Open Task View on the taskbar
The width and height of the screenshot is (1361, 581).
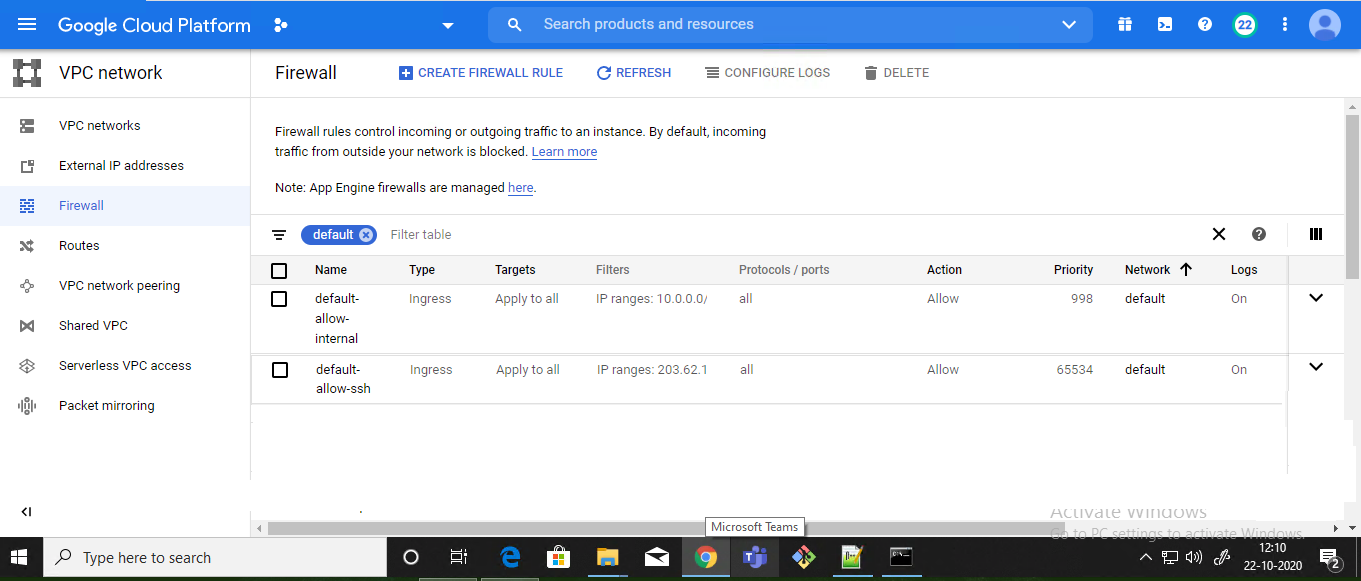point(459,558)
